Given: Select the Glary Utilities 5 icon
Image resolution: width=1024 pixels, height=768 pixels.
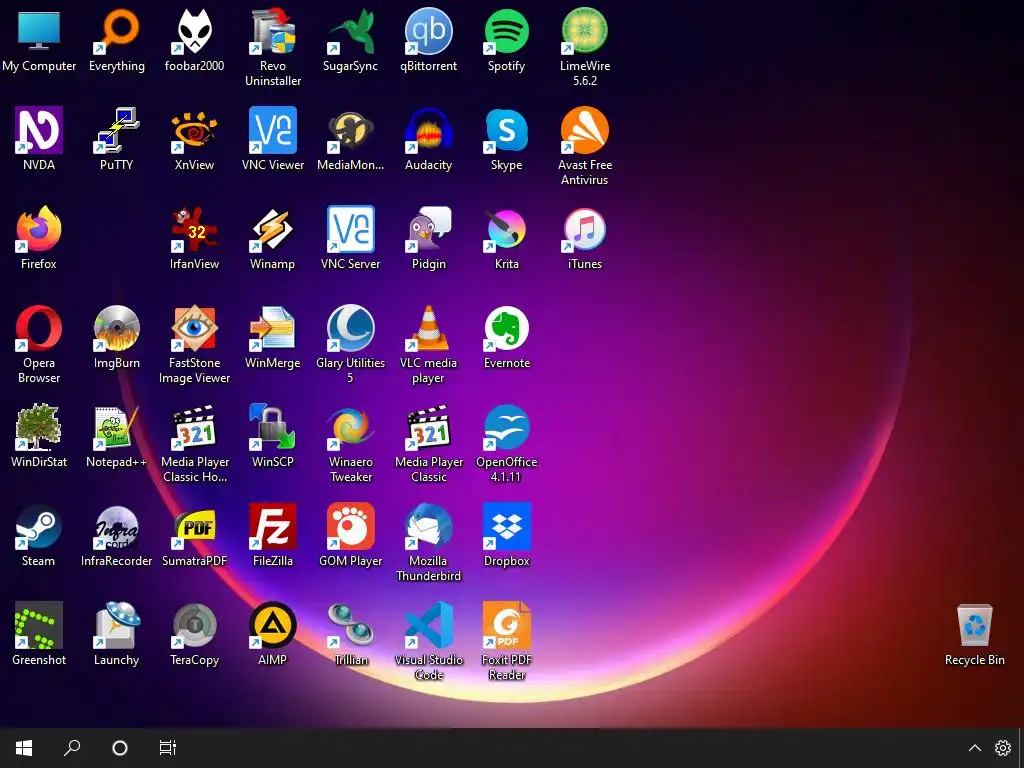Looking at the screenshot, I should pyautogui.click(x=351, y=328).
